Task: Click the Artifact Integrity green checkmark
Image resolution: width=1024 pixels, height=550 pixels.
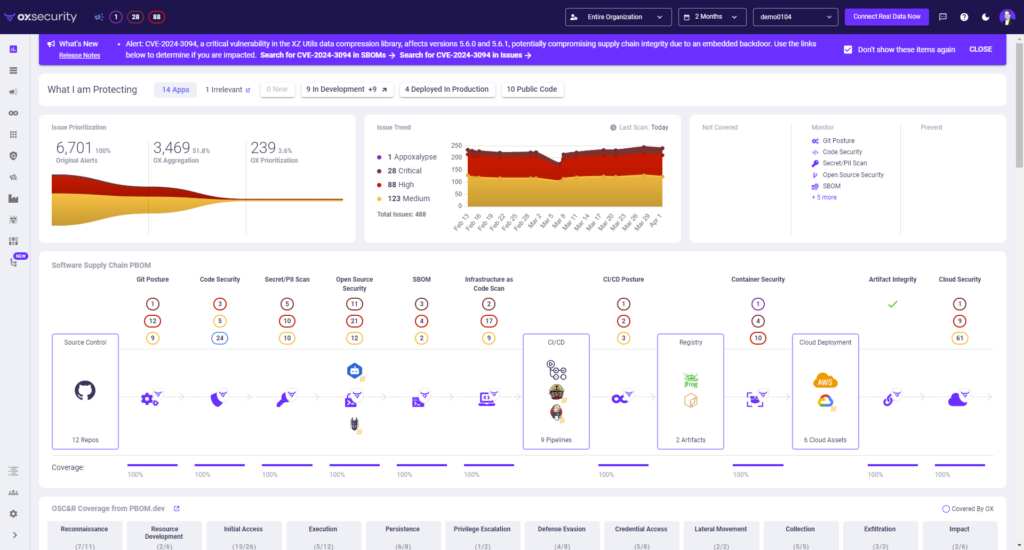Action: click(893, 304)
